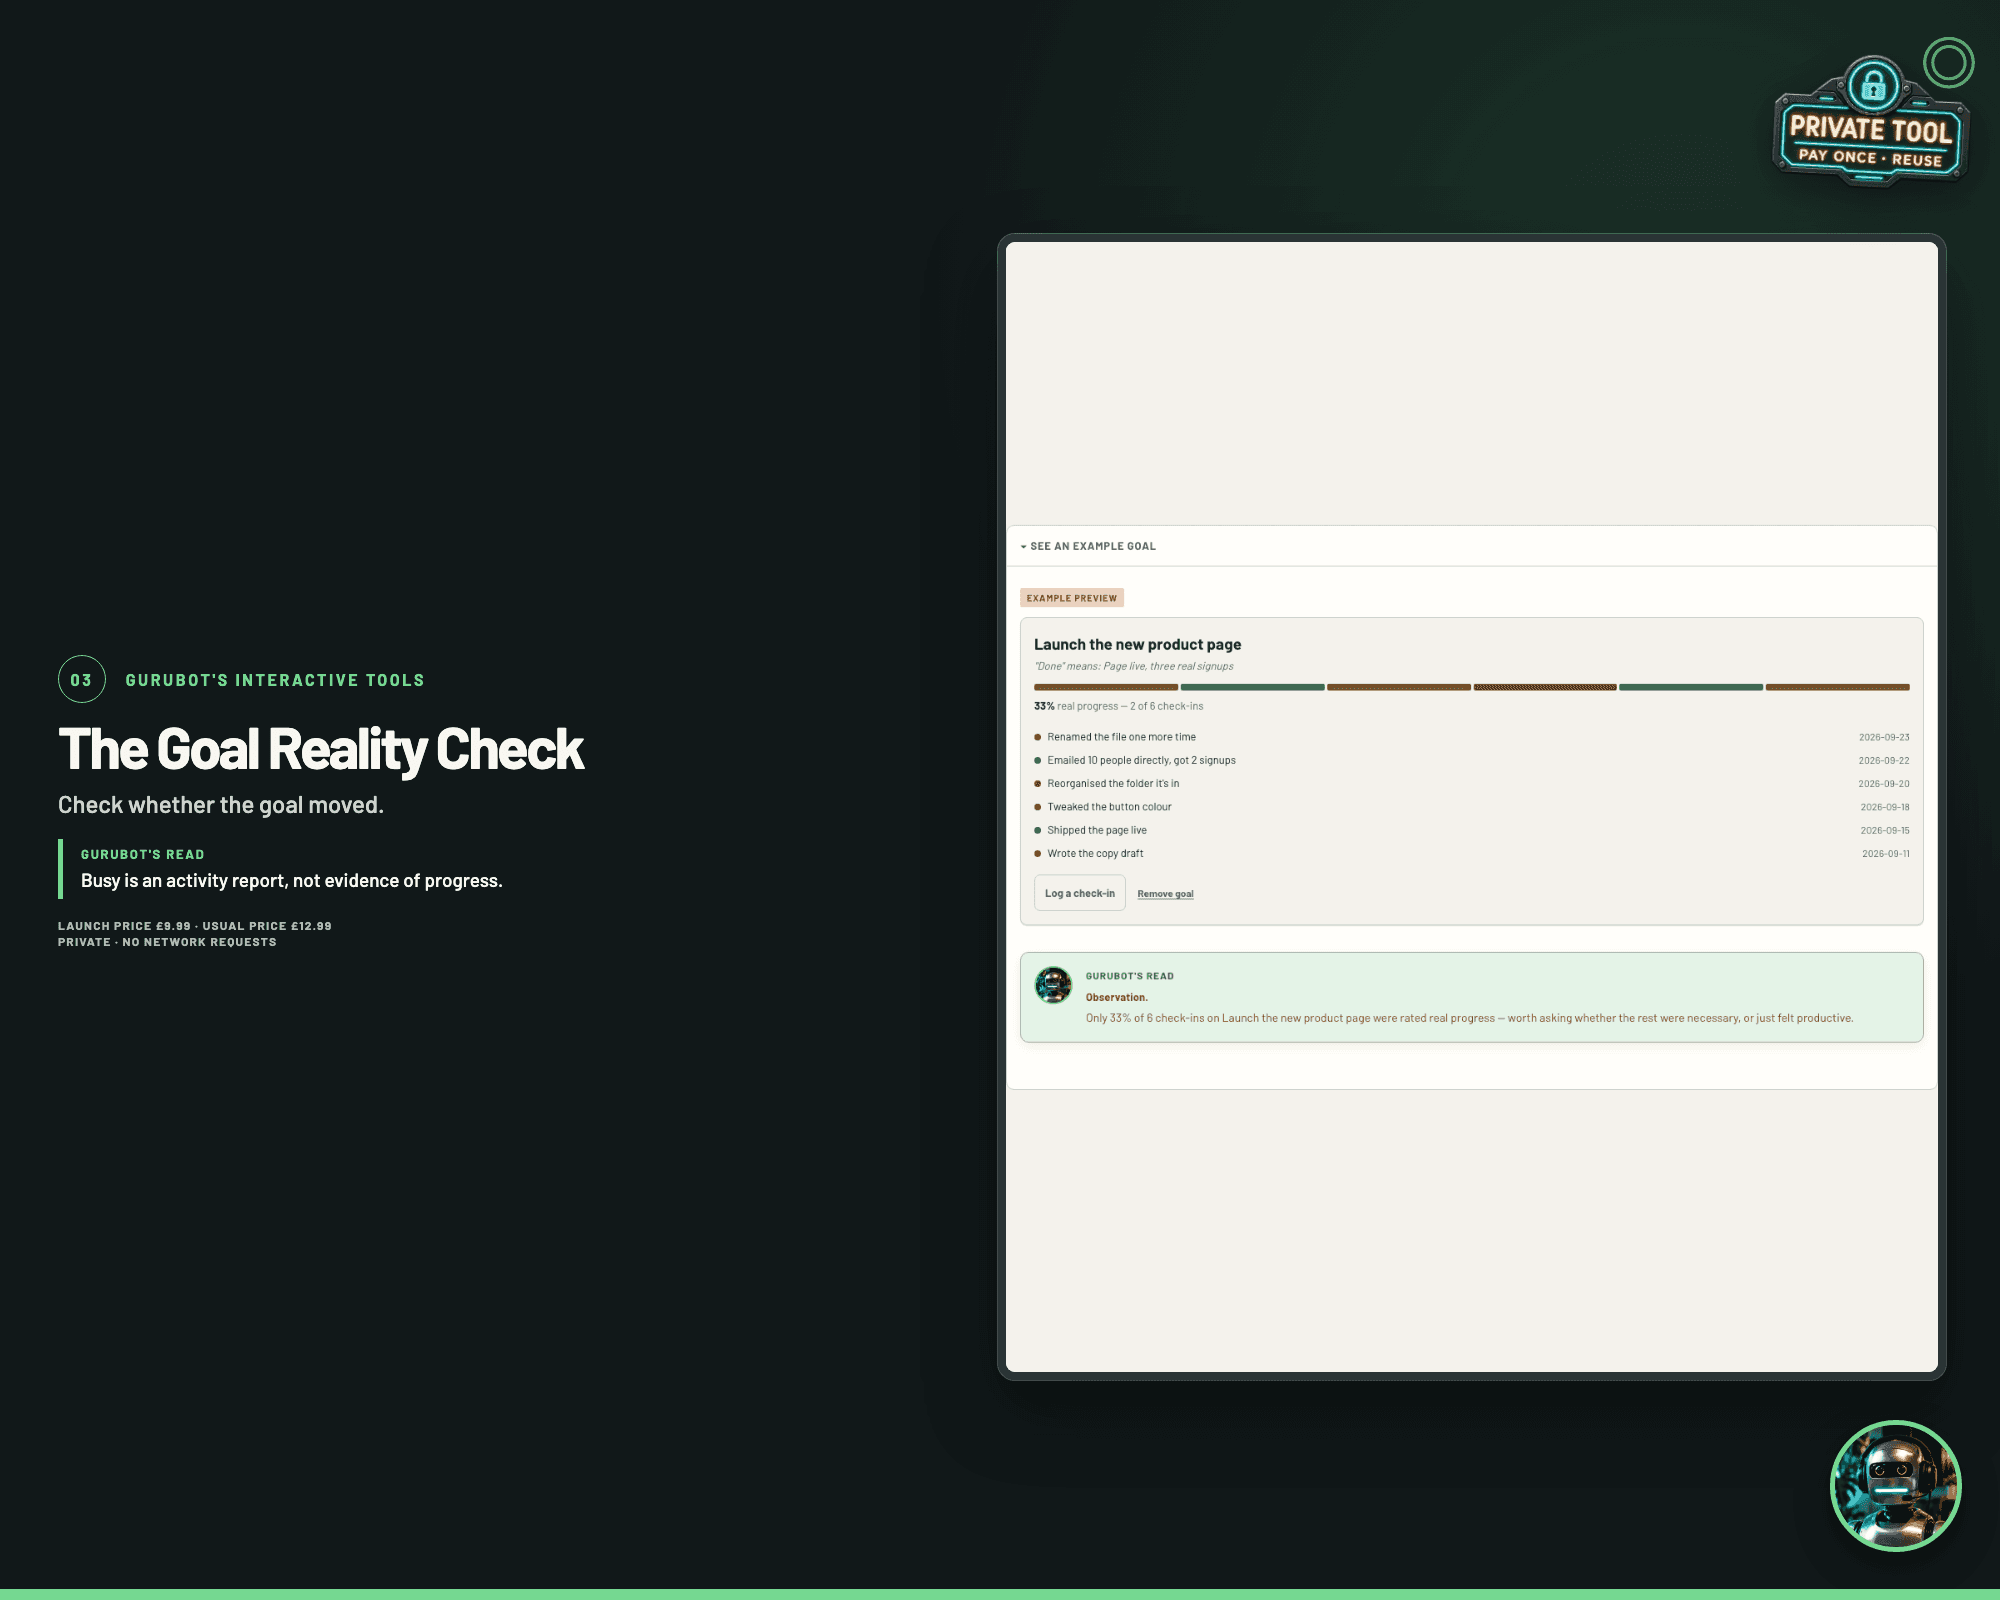The height and width of the screenshot is (1600, 2000).
Task: Click the Gurubot avatar in Gurubot's Read card
Action: pos(1053,985)
